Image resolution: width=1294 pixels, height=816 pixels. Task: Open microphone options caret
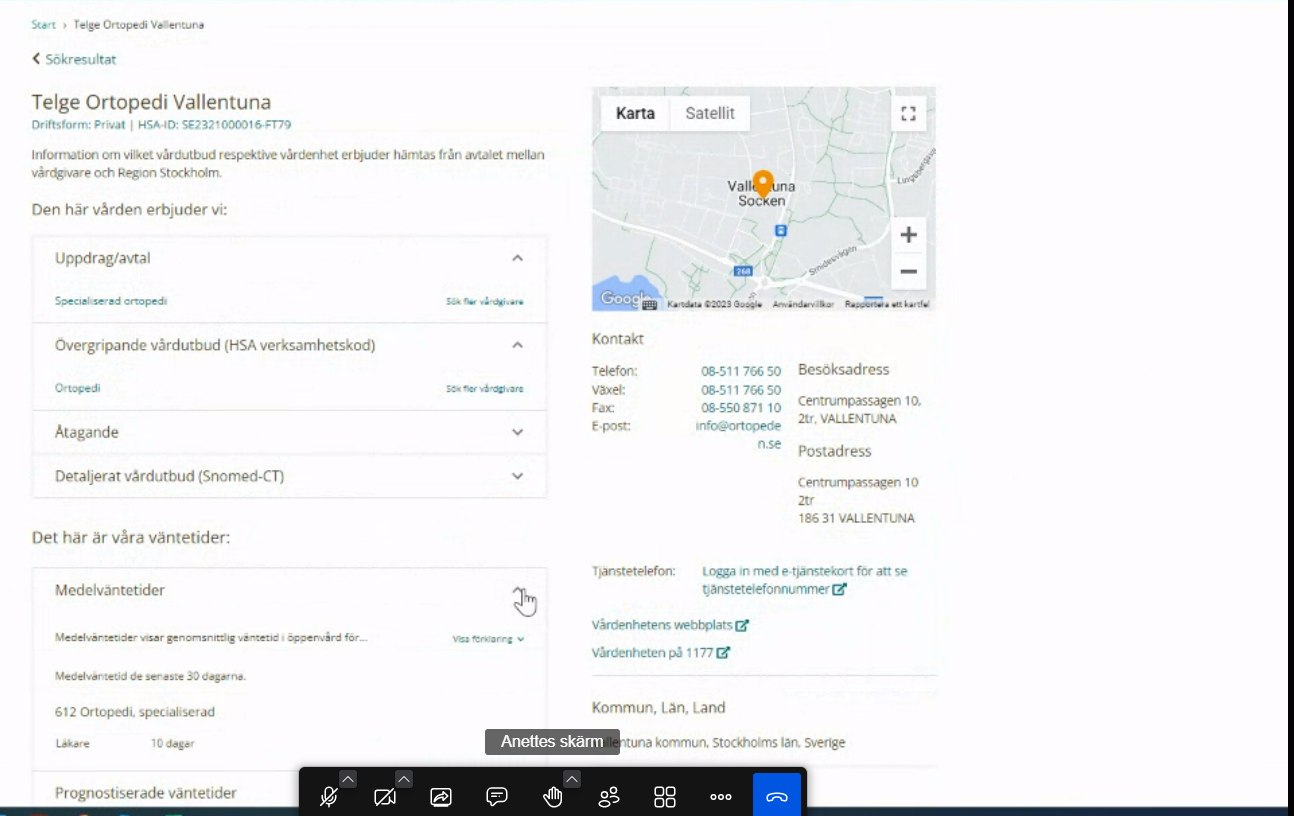(x=347, y=779)
